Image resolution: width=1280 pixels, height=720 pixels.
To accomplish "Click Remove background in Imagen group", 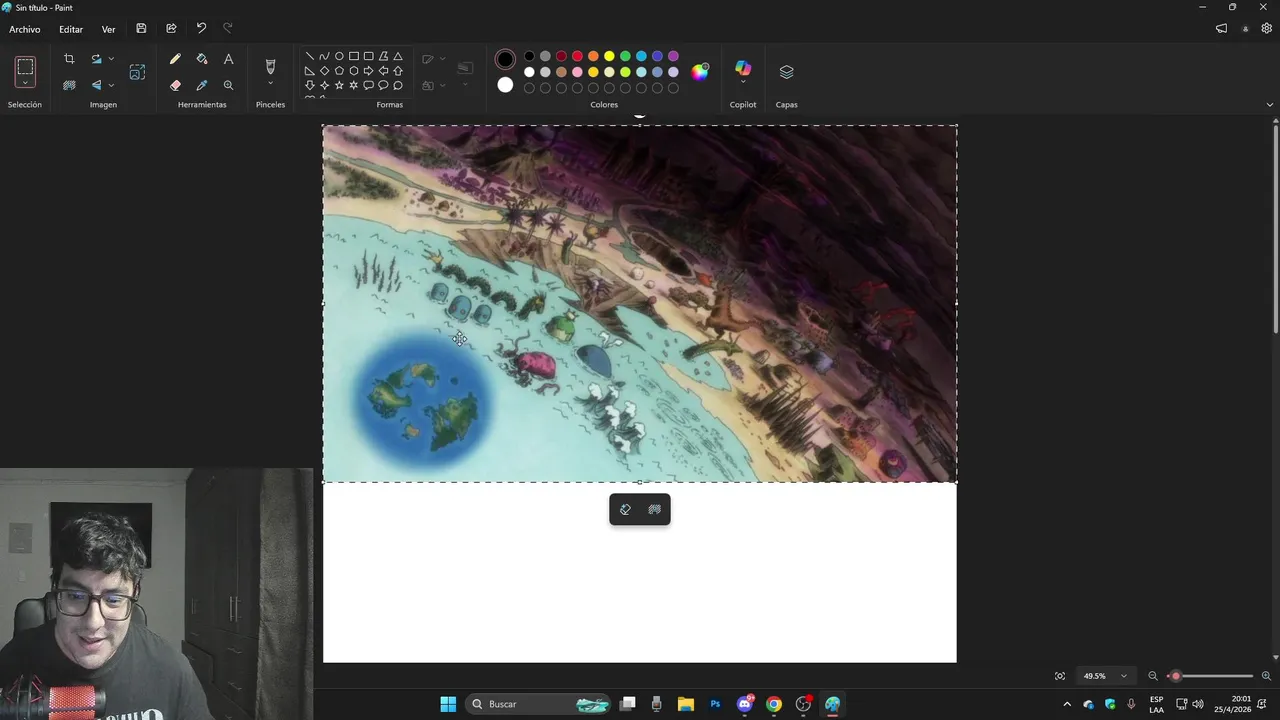I will tap(69, 85).
